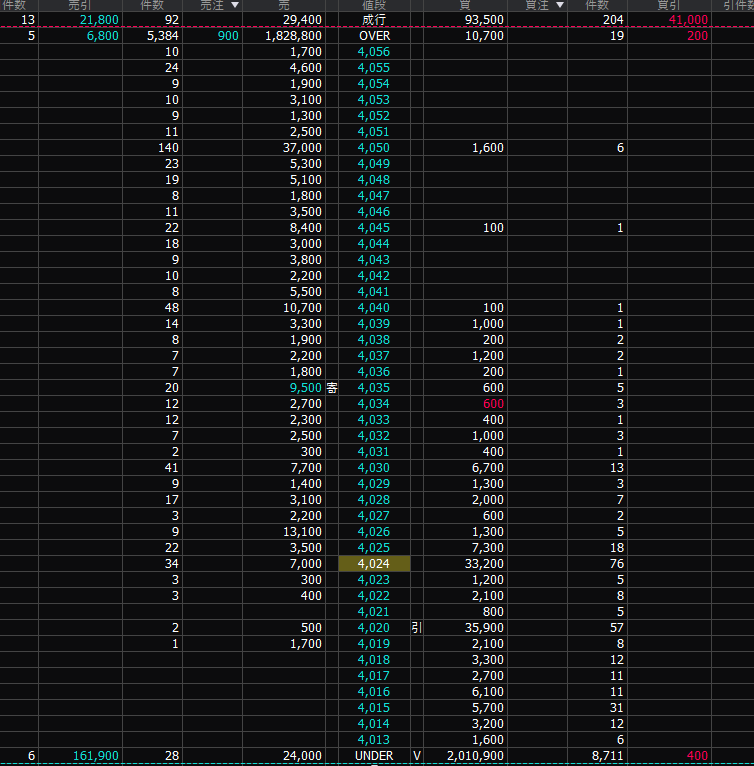
Task: Click the V marker next to UNDER
Action: (x=417, y=756)
